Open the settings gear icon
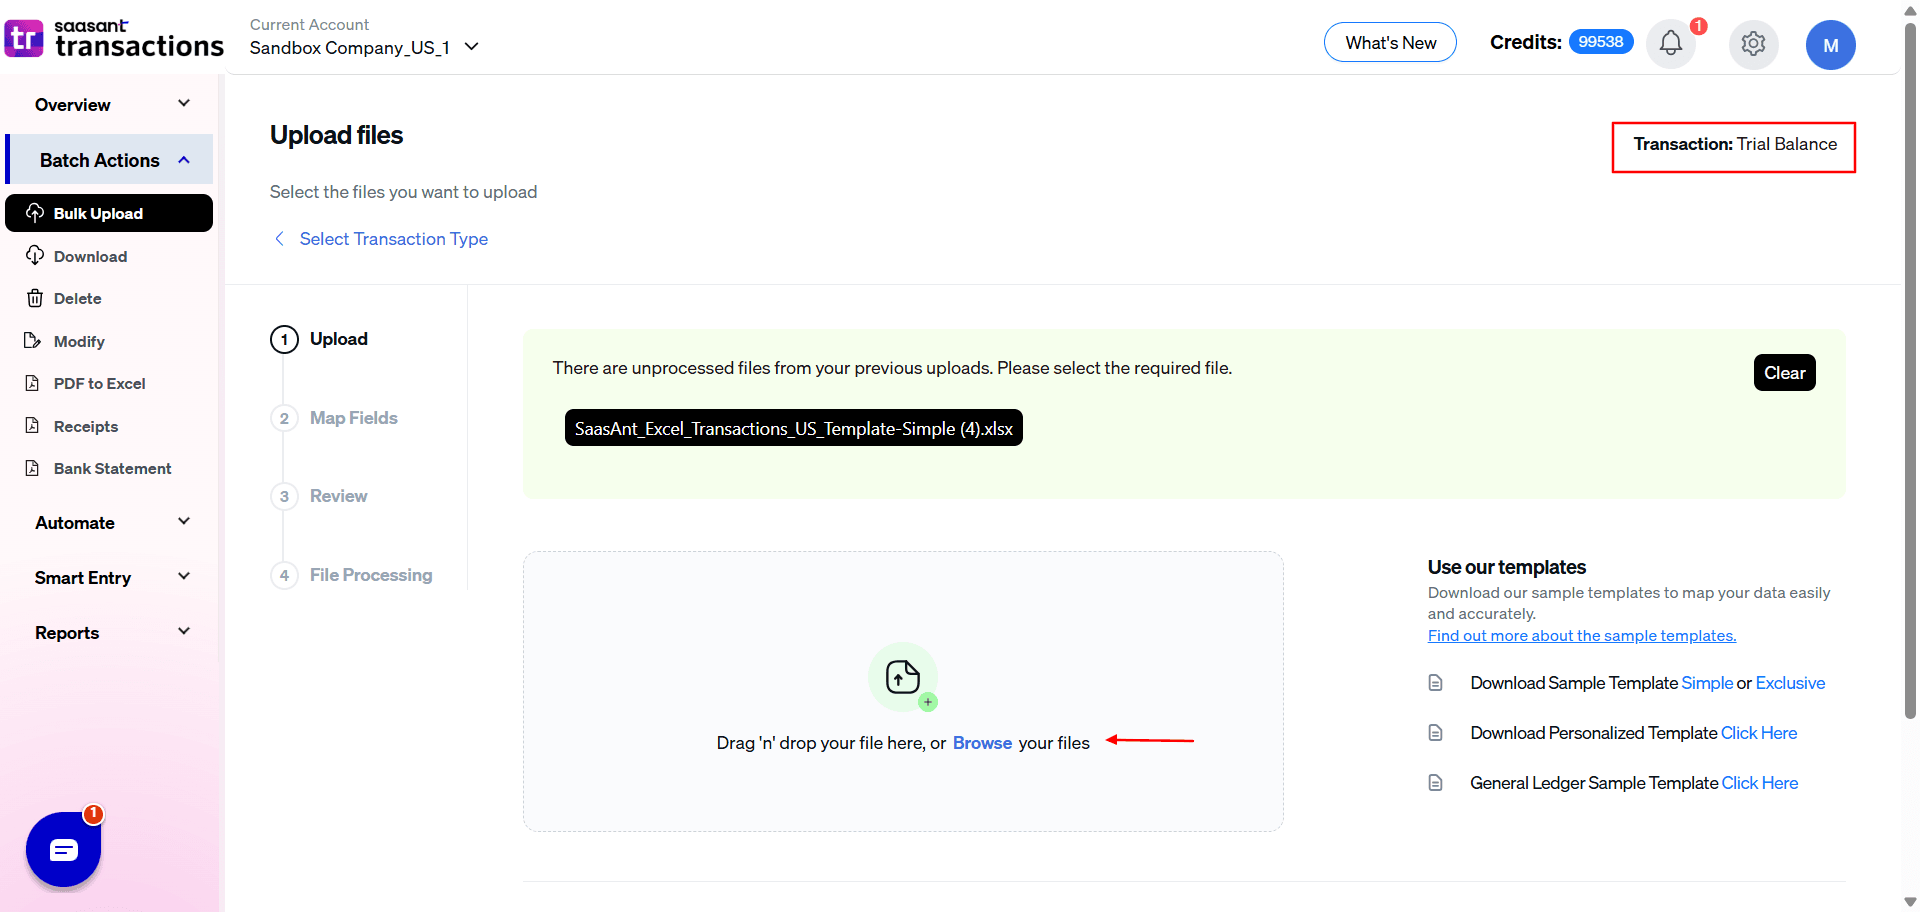Screen dimensions: 1920x912 (1753, 43)
